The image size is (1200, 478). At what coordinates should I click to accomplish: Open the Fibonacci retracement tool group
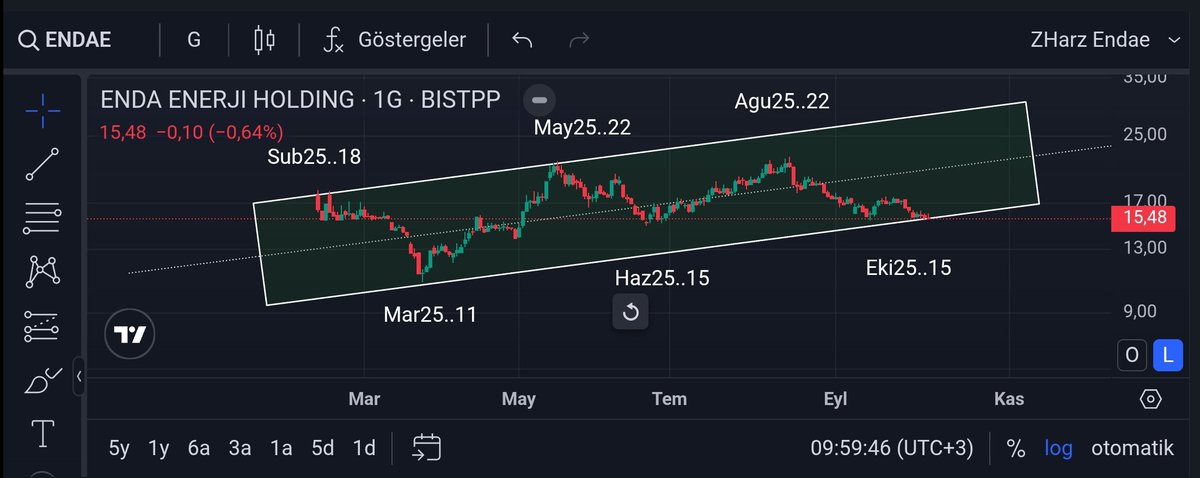[x=42, y=217]
